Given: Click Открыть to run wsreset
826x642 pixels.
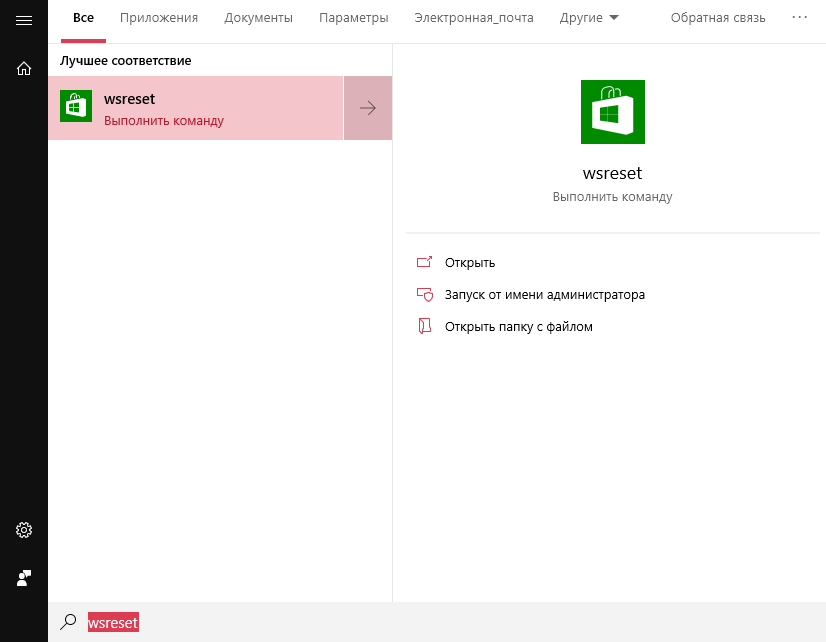Looking at the screenshot, I should [x=469, y=263].
